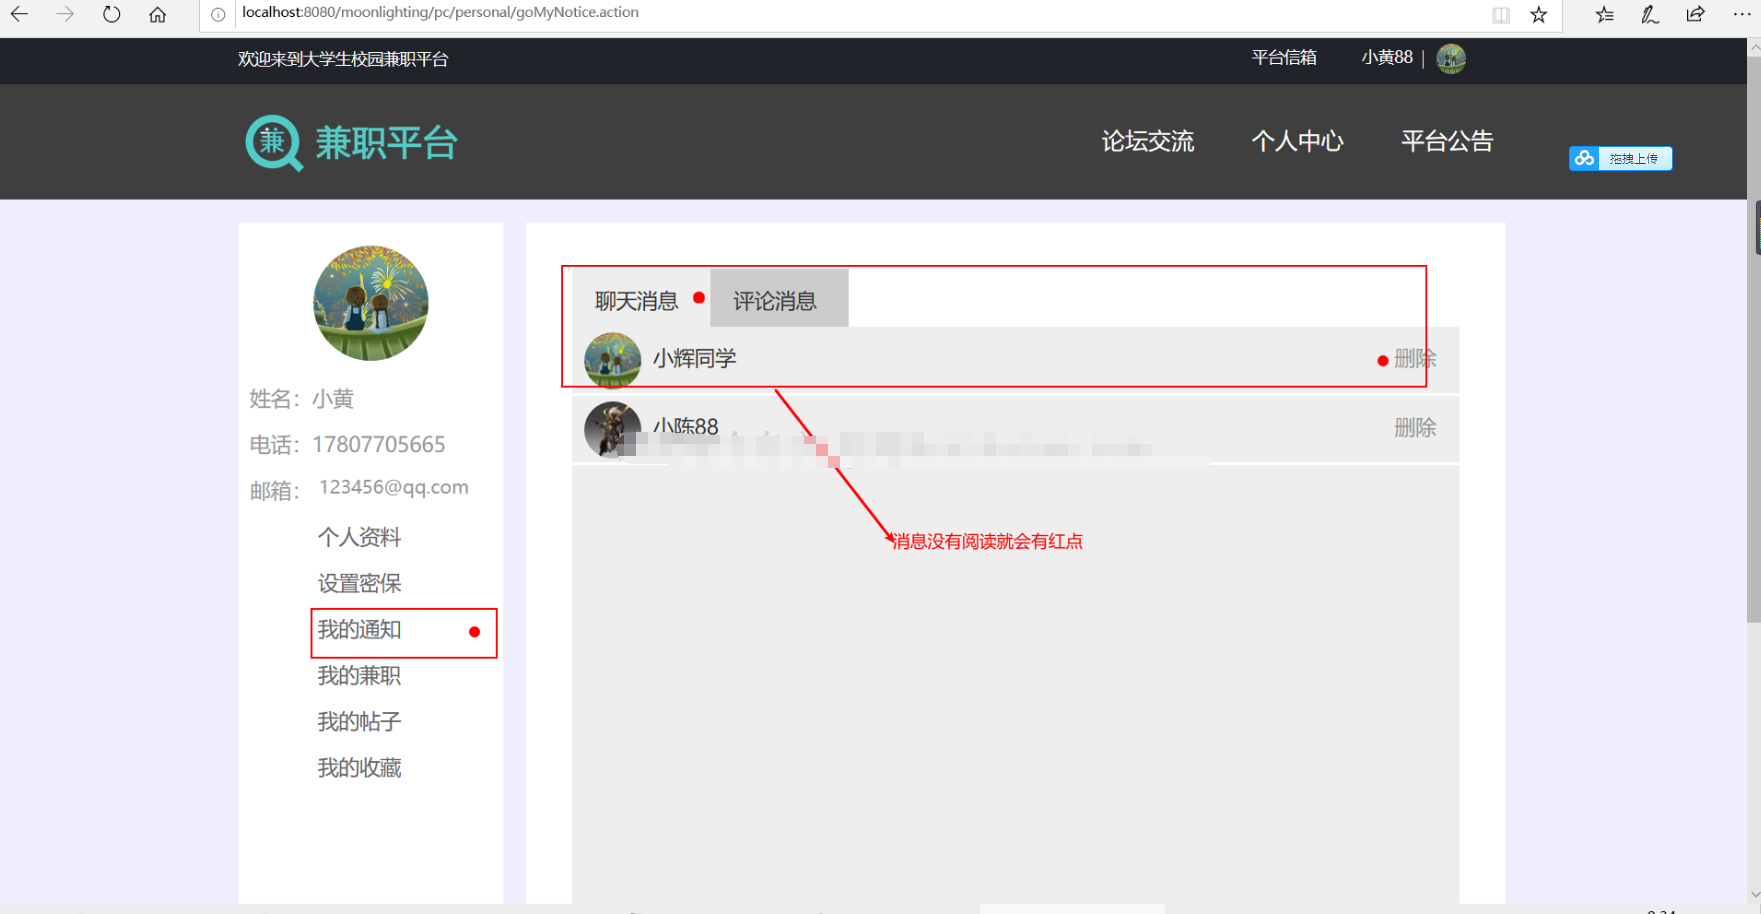Click the small user avatar in top bar
This screenshot has height=914, width=1761.
click(x=1451, y=59)
